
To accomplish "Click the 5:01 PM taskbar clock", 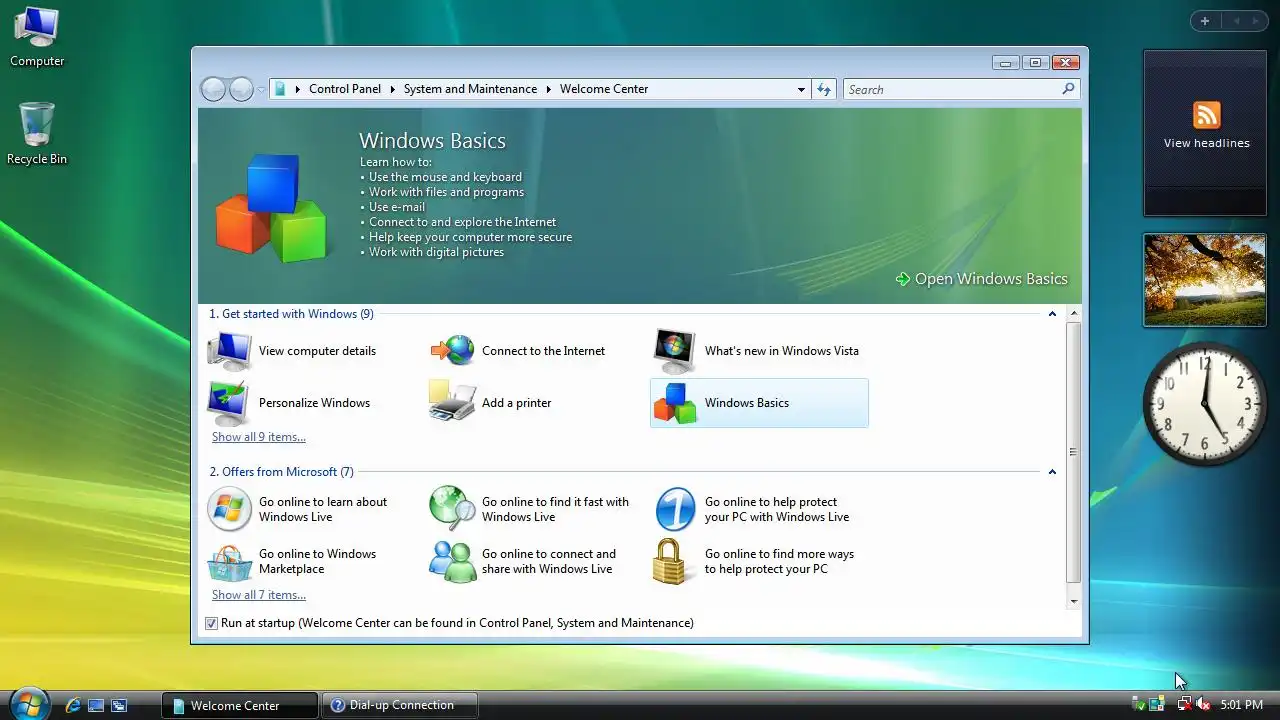I will (x=1241, y=705).
